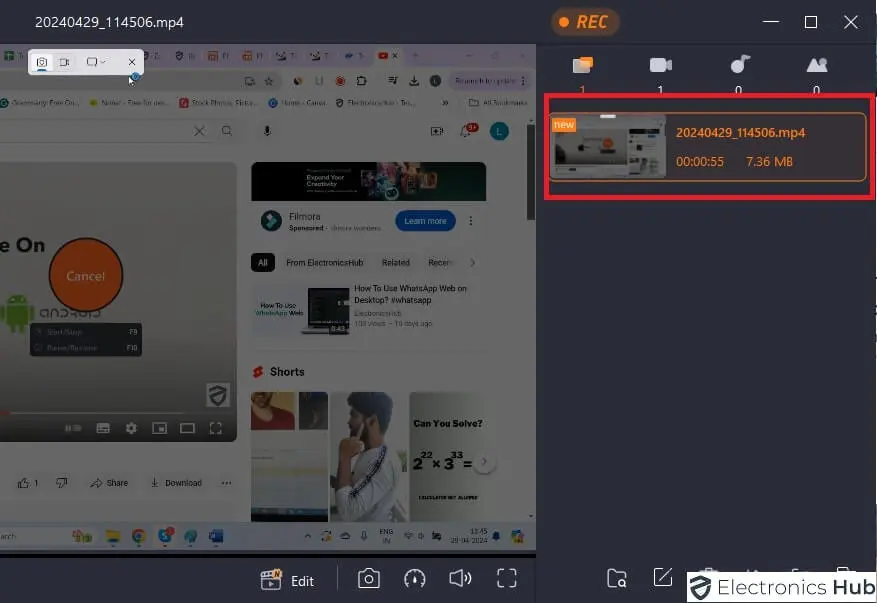Open All Bookmarks folder in preview
Image resolution: width=877 pixels, height=603 pixels.
498,102
